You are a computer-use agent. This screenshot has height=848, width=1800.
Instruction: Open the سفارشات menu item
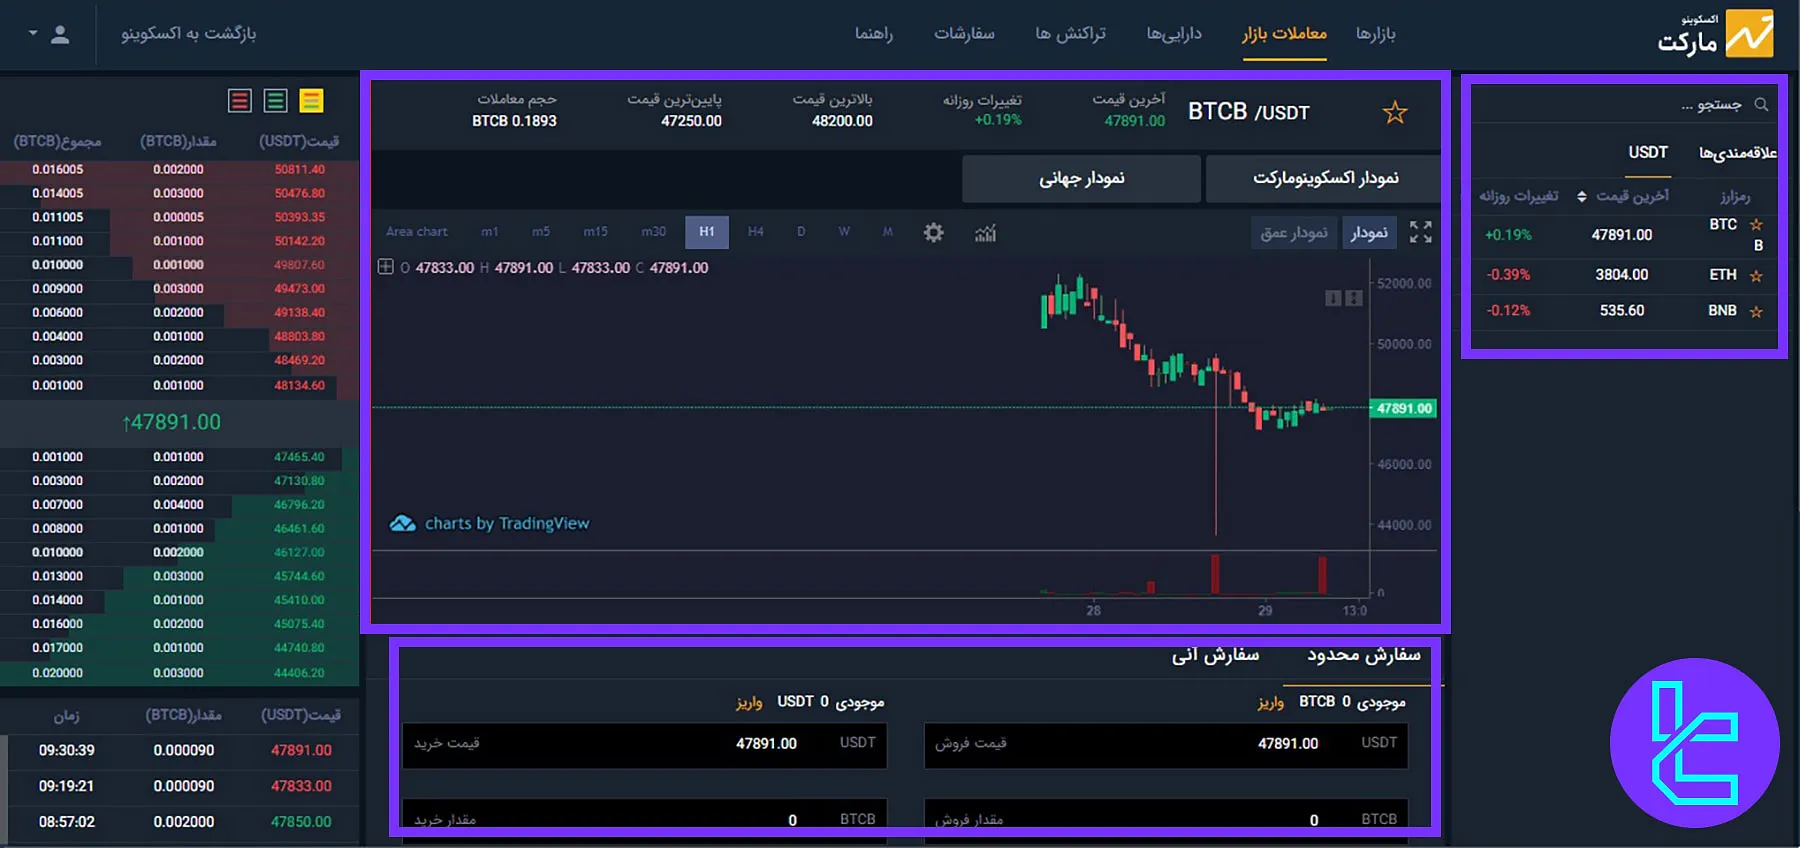coord(964,34)
